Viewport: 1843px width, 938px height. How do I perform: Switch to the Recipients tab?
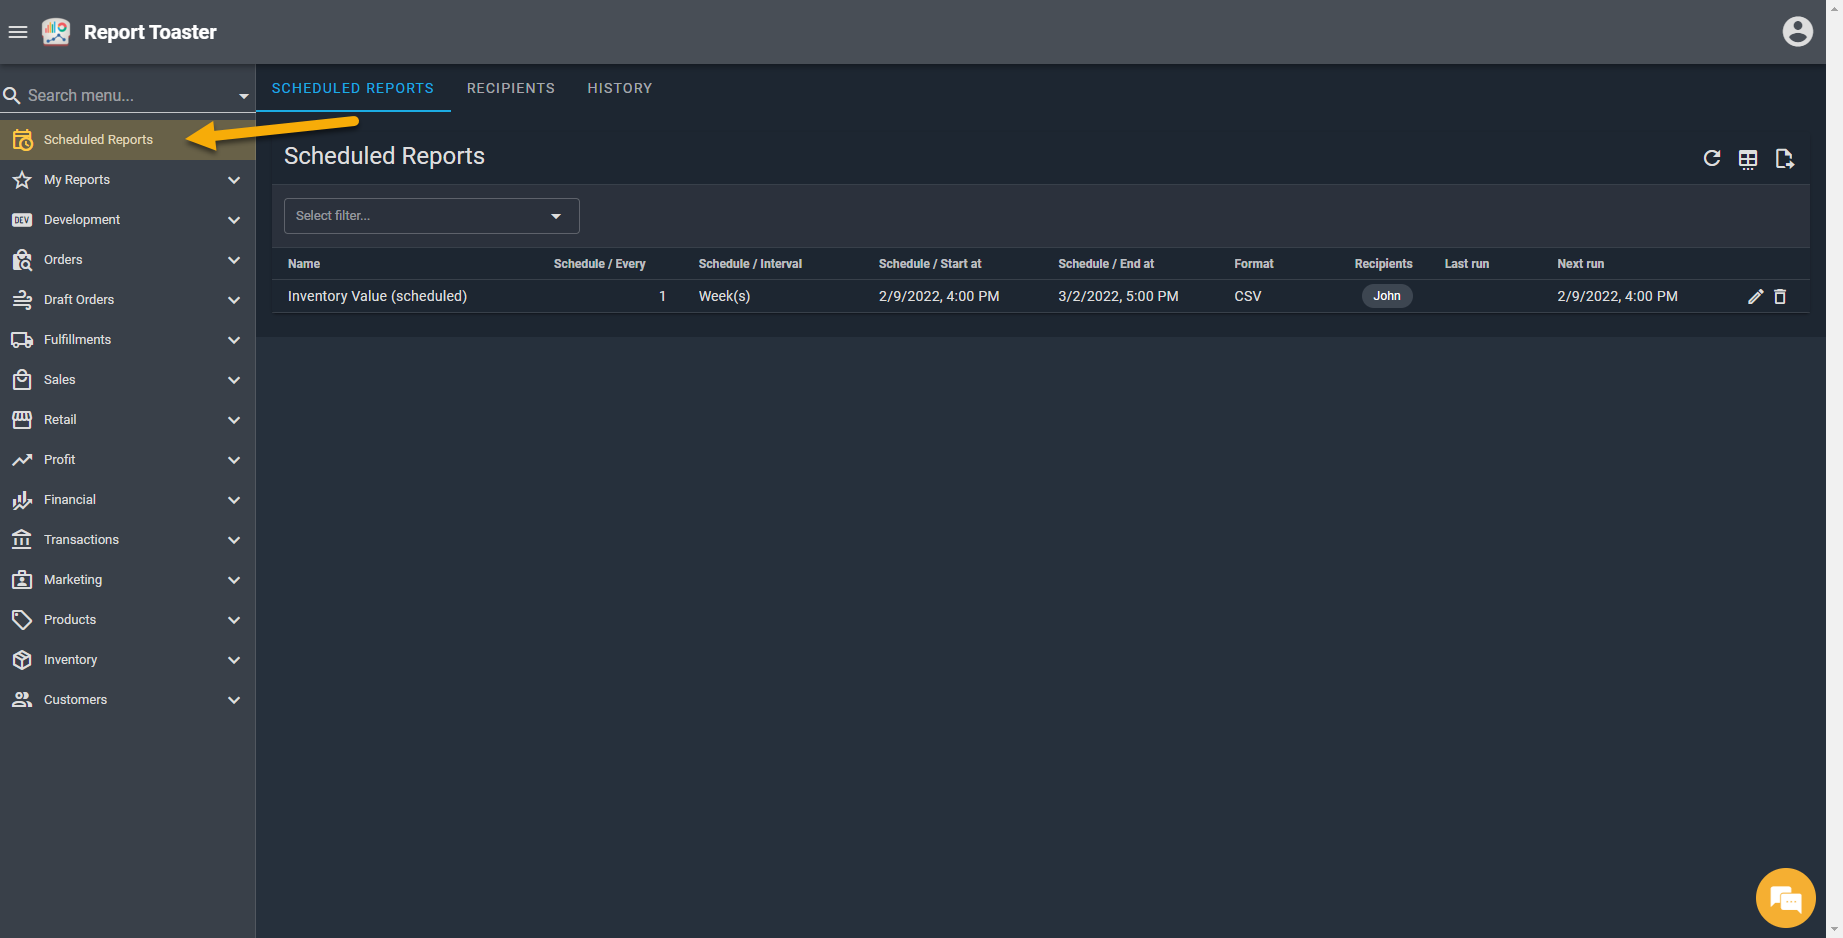[x=510, y=88]
